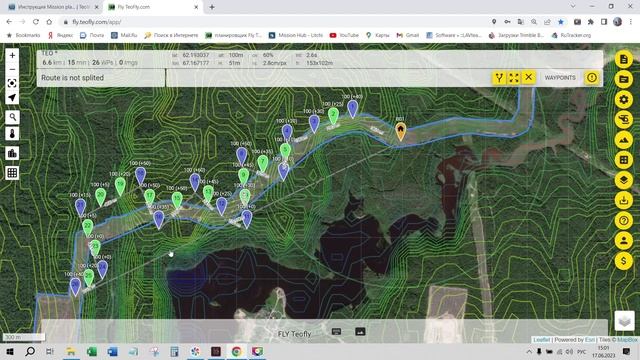Open Excel from the taskbar

[92, 351]
